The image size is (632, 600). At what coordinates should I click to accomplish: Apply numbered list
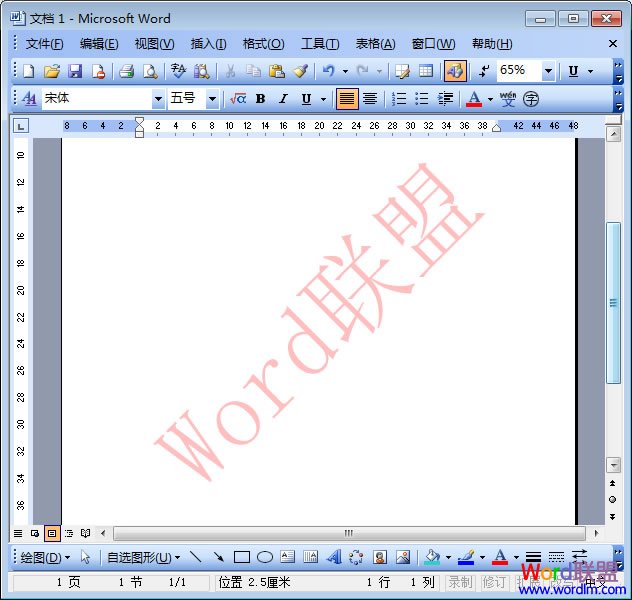pyautogui.click(x=399, y=99)
